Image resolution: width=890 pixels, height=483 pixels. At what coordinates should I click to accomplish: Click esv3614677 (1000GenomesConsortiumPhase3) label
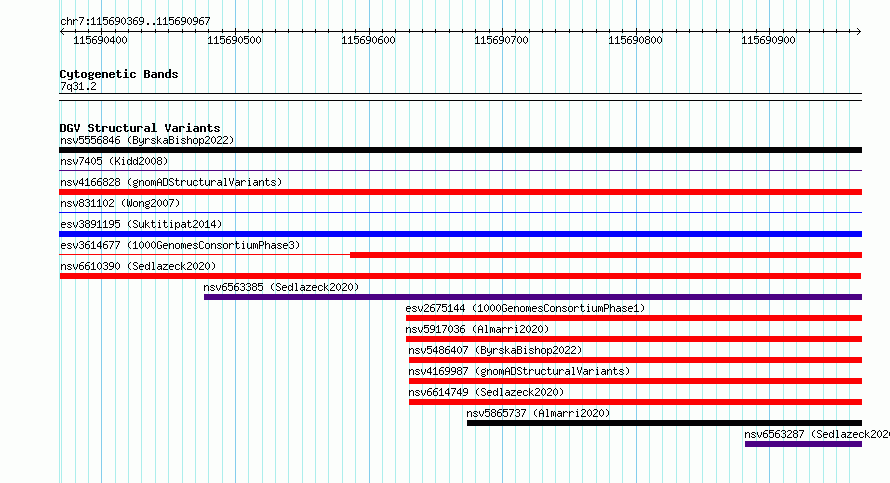[x=180, y=245]
